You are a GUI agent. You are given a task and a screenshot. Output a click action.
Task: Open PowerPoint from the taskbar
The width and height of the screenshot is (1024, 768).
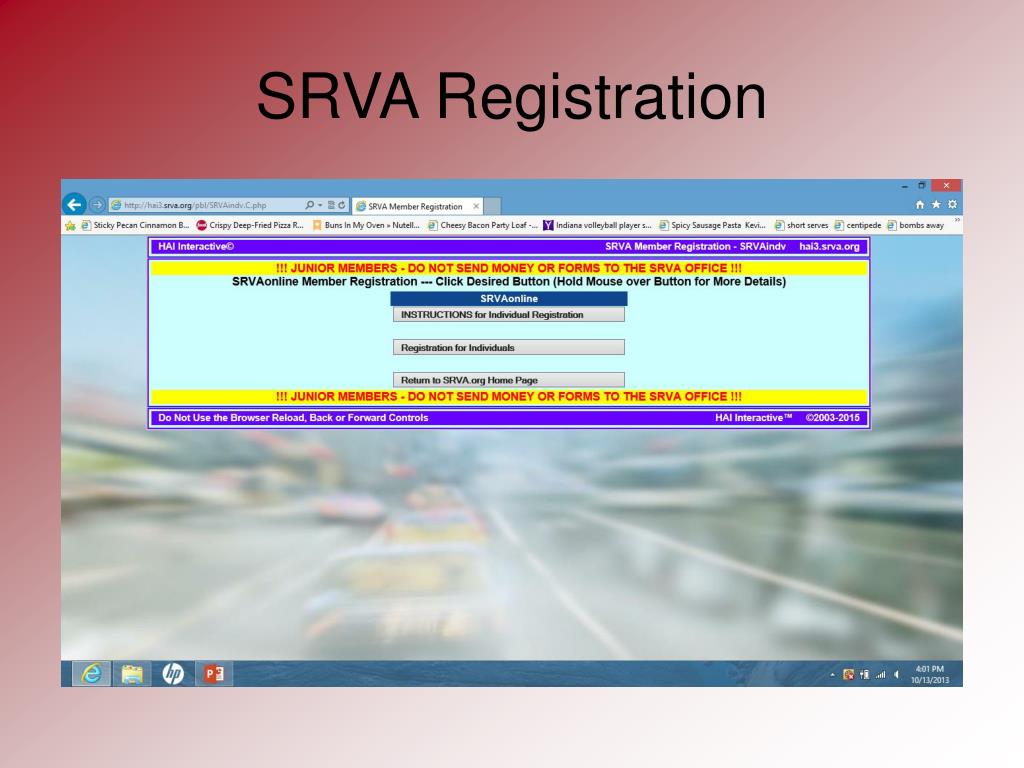coord(214,674)
